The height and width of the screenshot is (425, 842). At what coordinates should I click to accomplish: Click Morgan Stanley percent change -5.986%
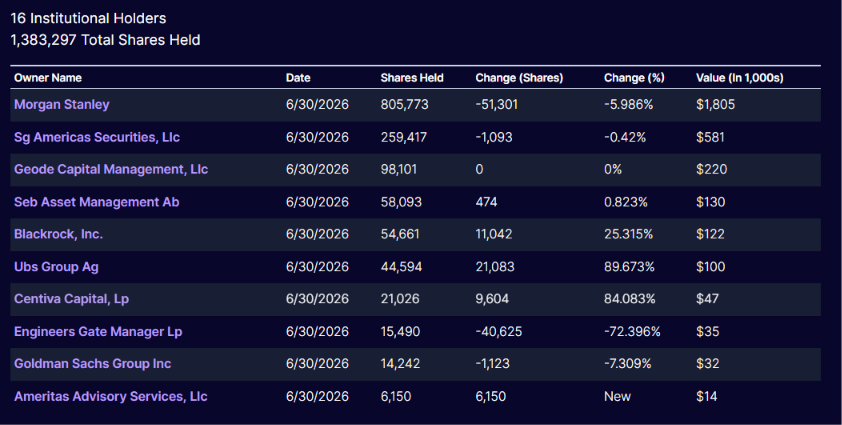click(629, 105)
